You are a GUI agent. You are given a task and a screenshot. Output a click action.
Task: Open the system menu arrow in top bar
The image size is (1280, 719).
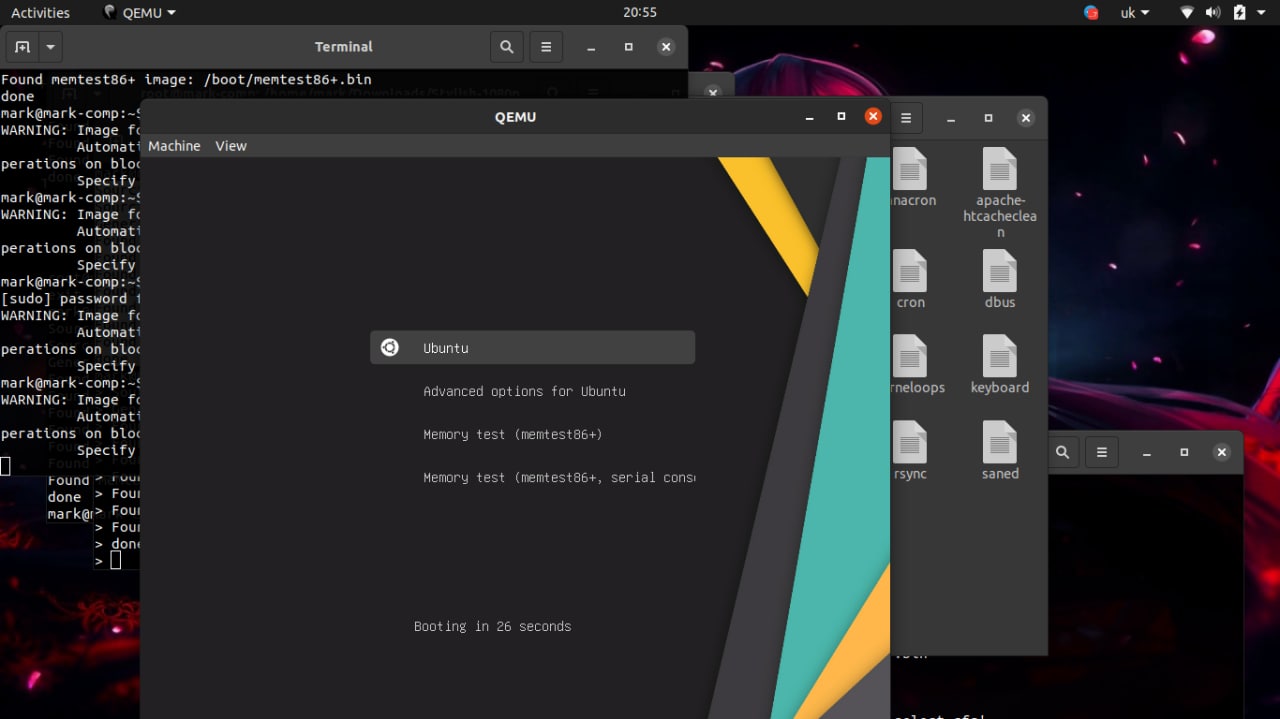pyautogui.click(x=1262, y=13)
